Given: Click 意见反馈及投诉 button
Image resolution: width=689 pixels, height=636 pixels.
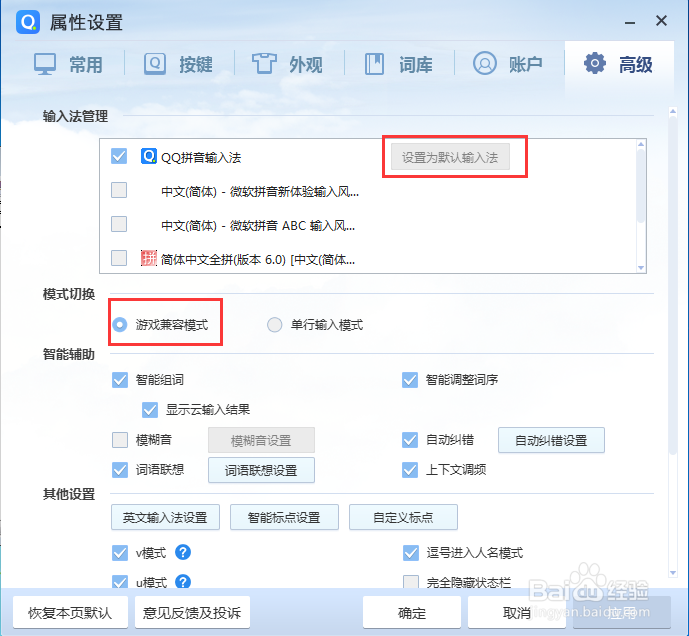Looking at the screenshot, I should (192, 612).
